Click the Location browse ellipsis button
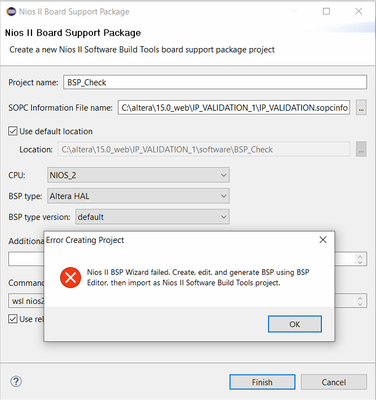Screen dimensions: 376x400 (x=361, y=149)
